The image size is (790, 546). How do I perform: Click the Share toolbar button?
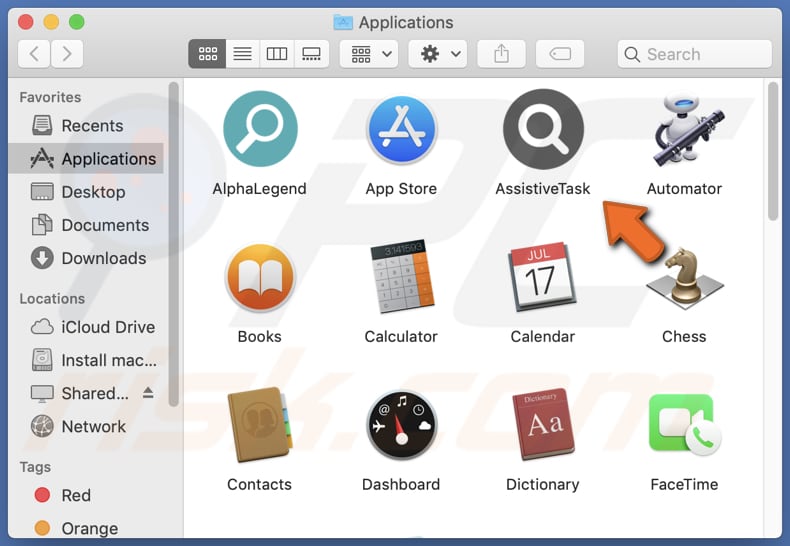click(x=501, y=54)
